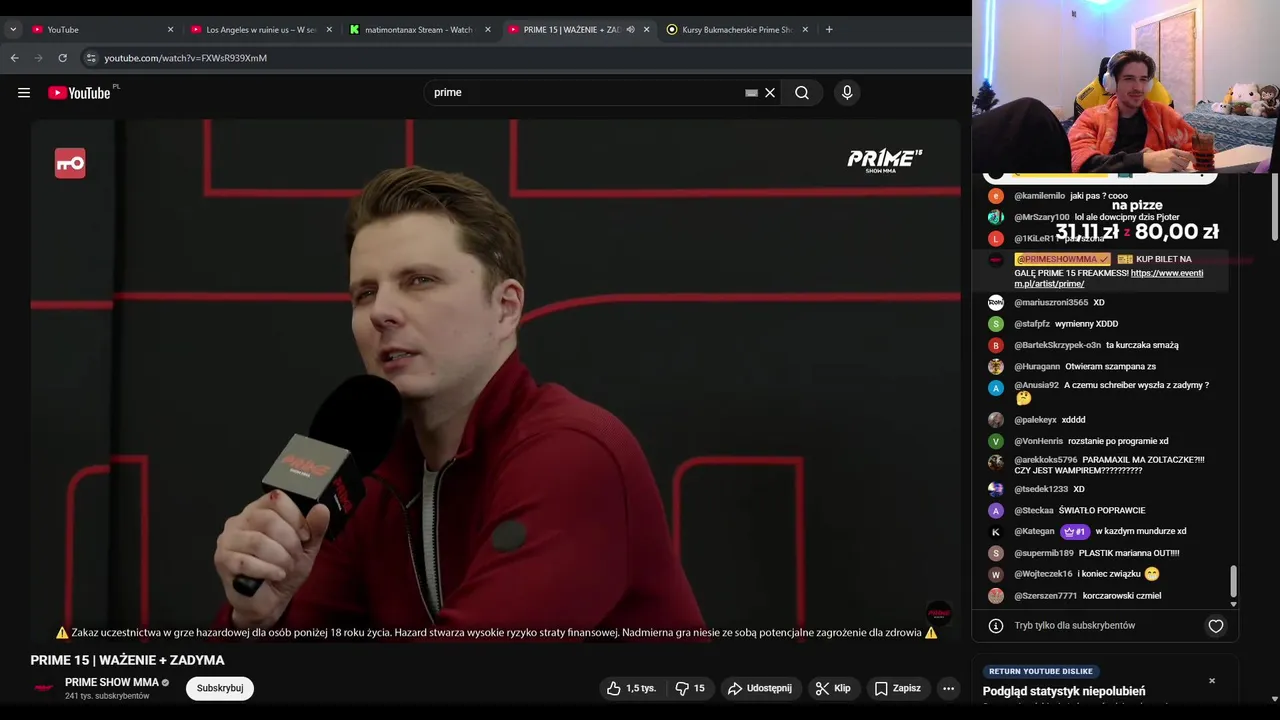
Task: Go back in browser history
Action: 15,58
